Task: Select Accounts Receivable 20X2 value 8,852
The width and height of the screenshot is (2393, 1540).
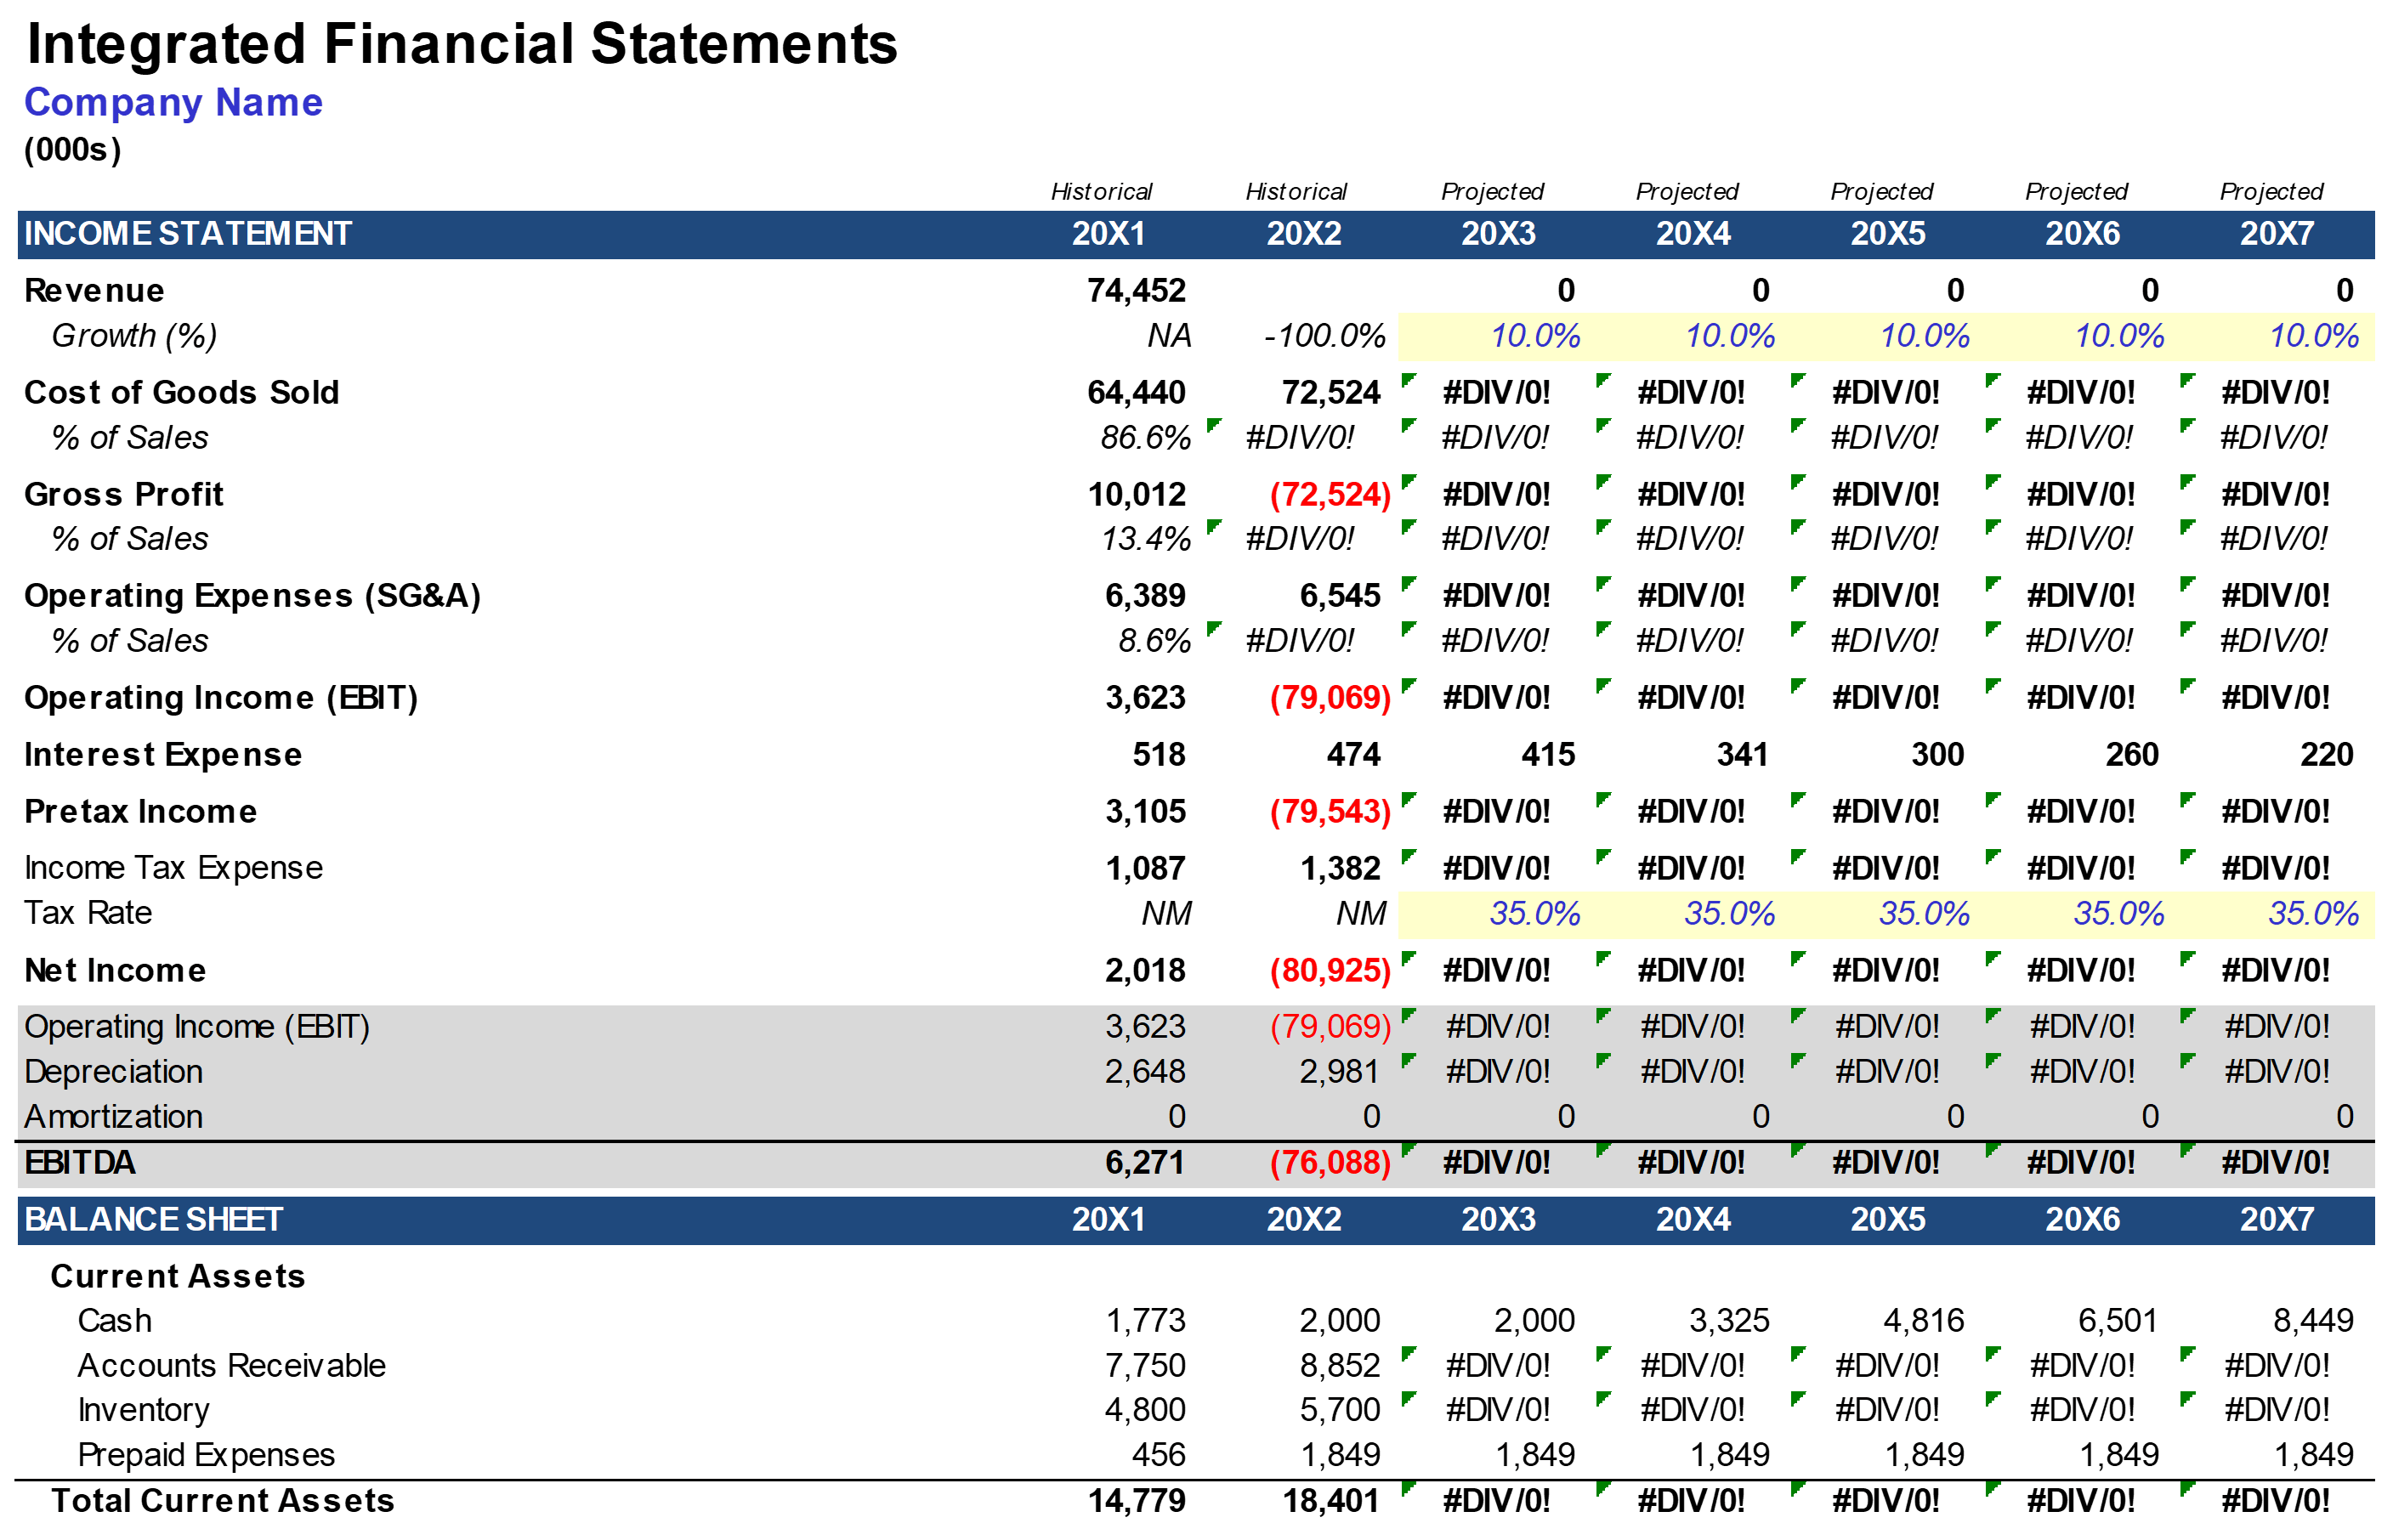Action: [1340, 1366]
